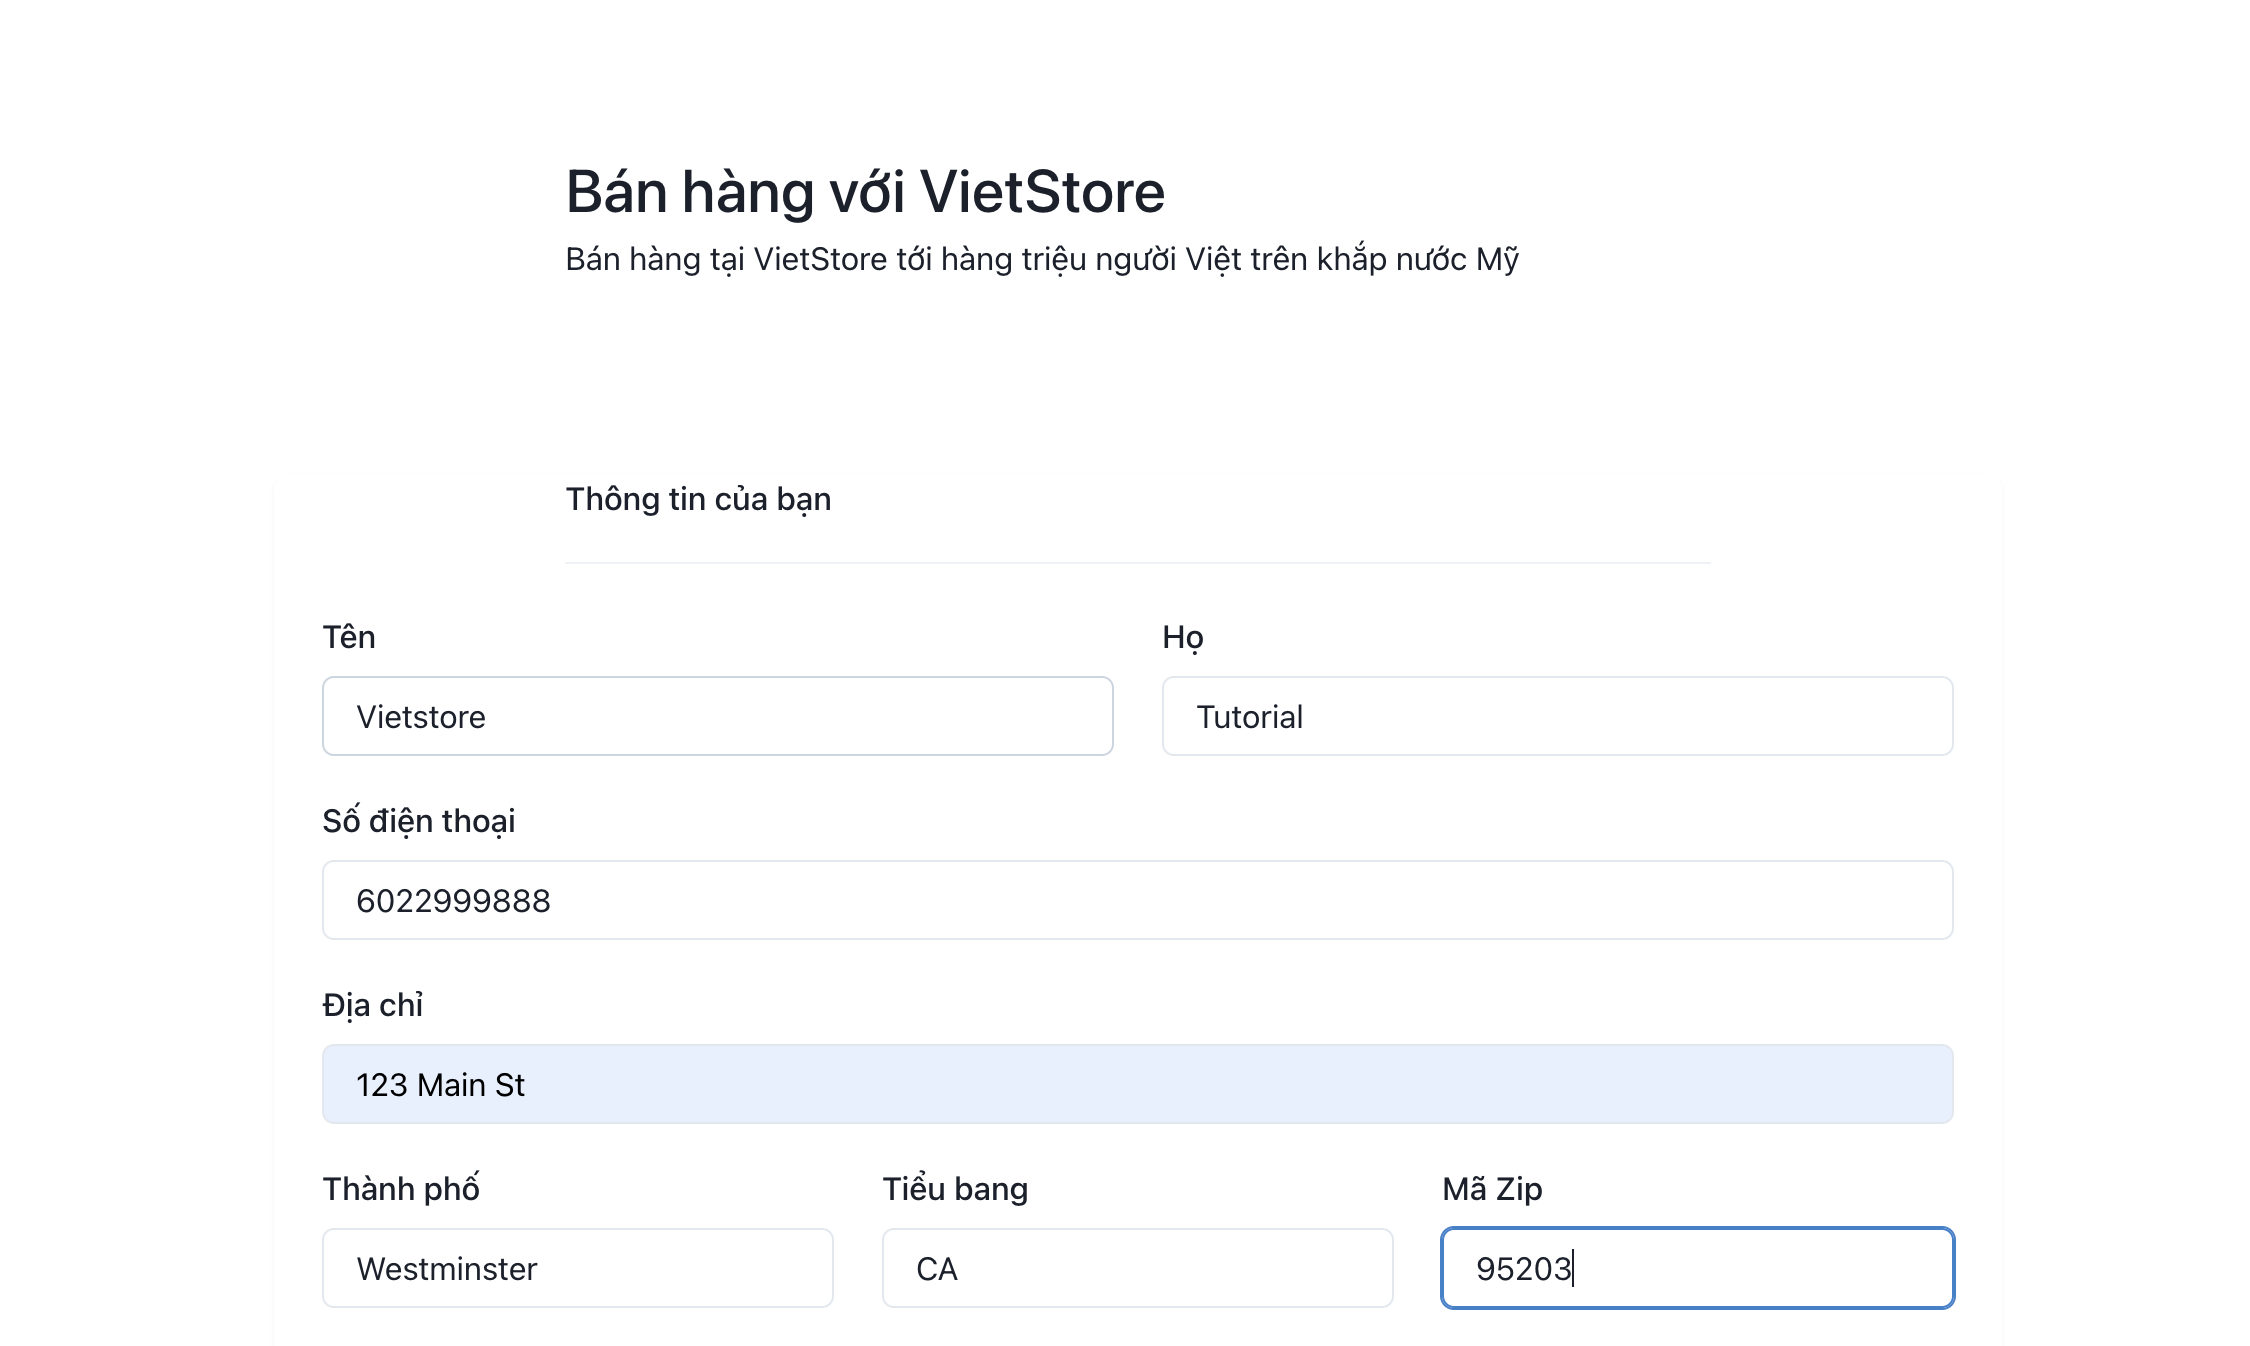Viewport: 2250px width, 1346px height.
Task: Click the 'Tên' label
Action: (349, 637)
